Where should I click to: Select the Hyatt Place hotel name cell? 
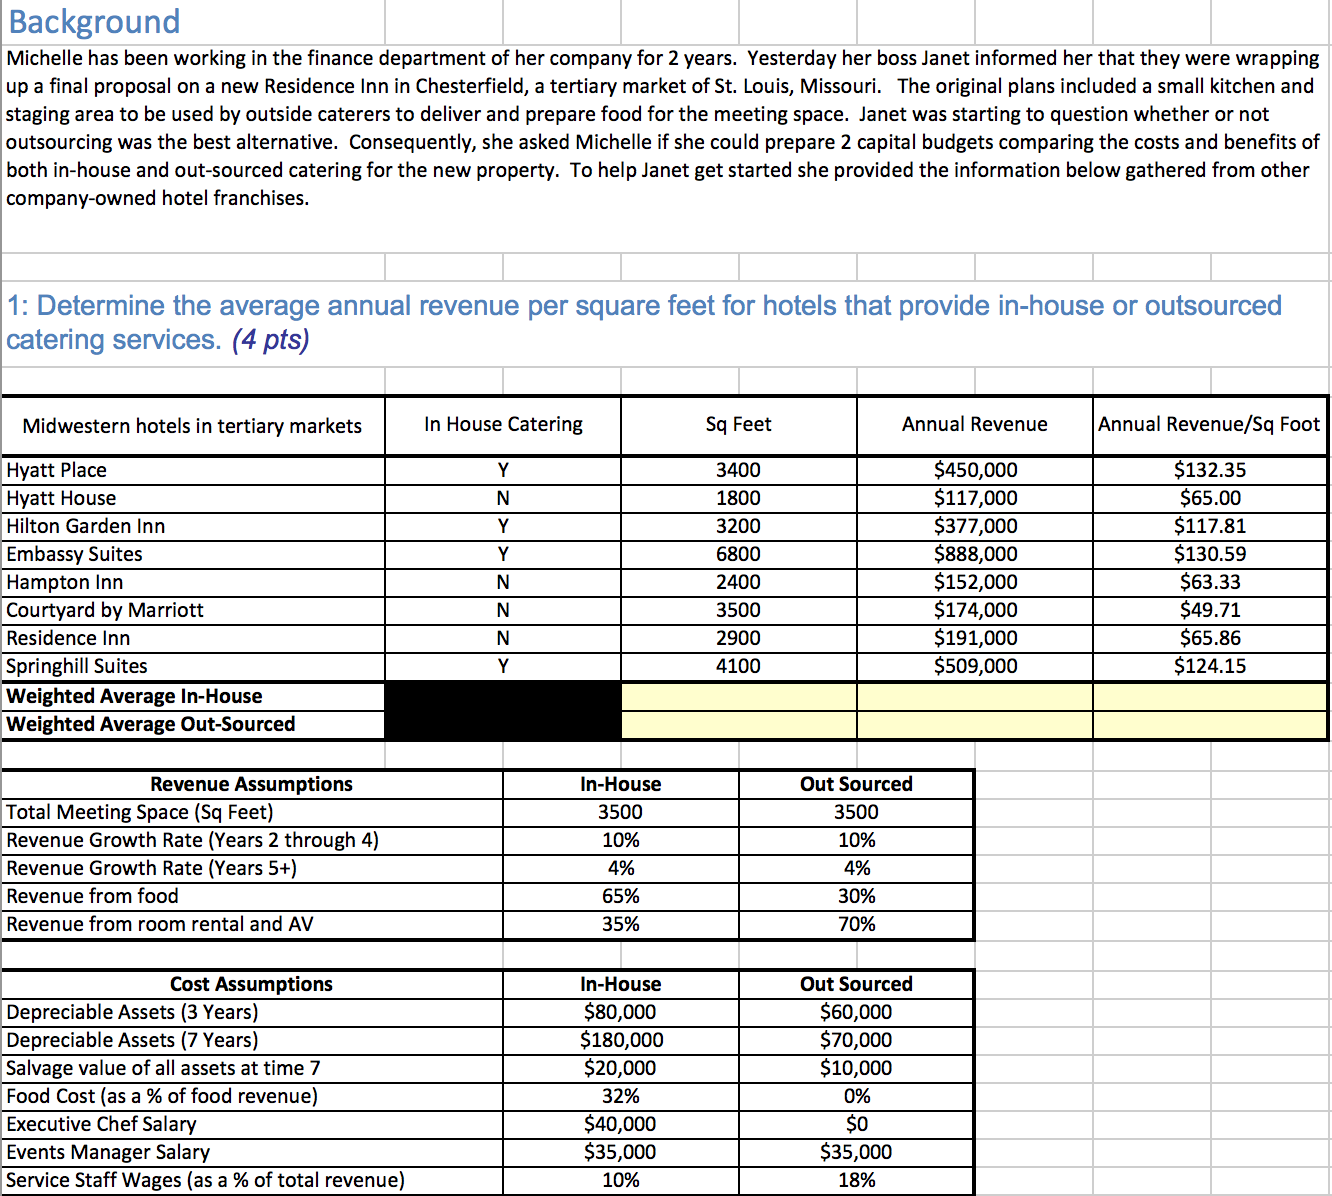point(193,470)
